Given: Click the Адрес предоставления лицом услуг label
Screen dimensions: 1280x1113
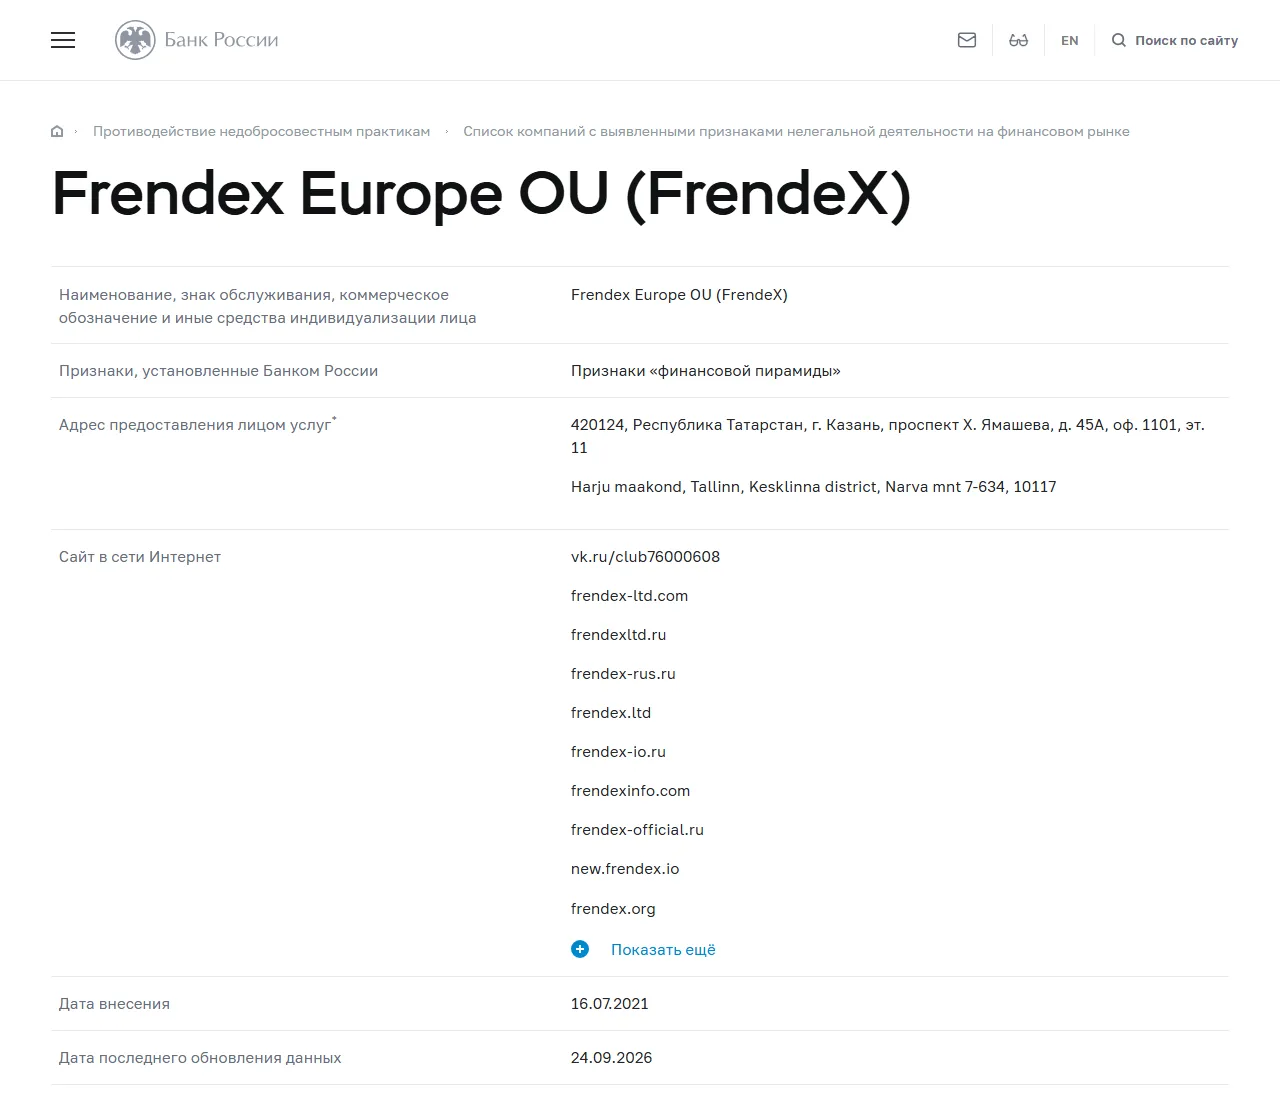Looking at the screenshot, I should tap(198, 425).
